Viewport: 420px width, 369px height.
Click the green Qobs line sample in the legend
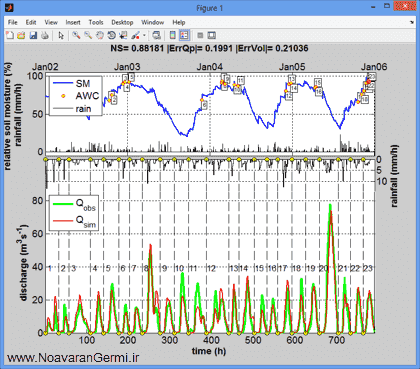[63, 203]
